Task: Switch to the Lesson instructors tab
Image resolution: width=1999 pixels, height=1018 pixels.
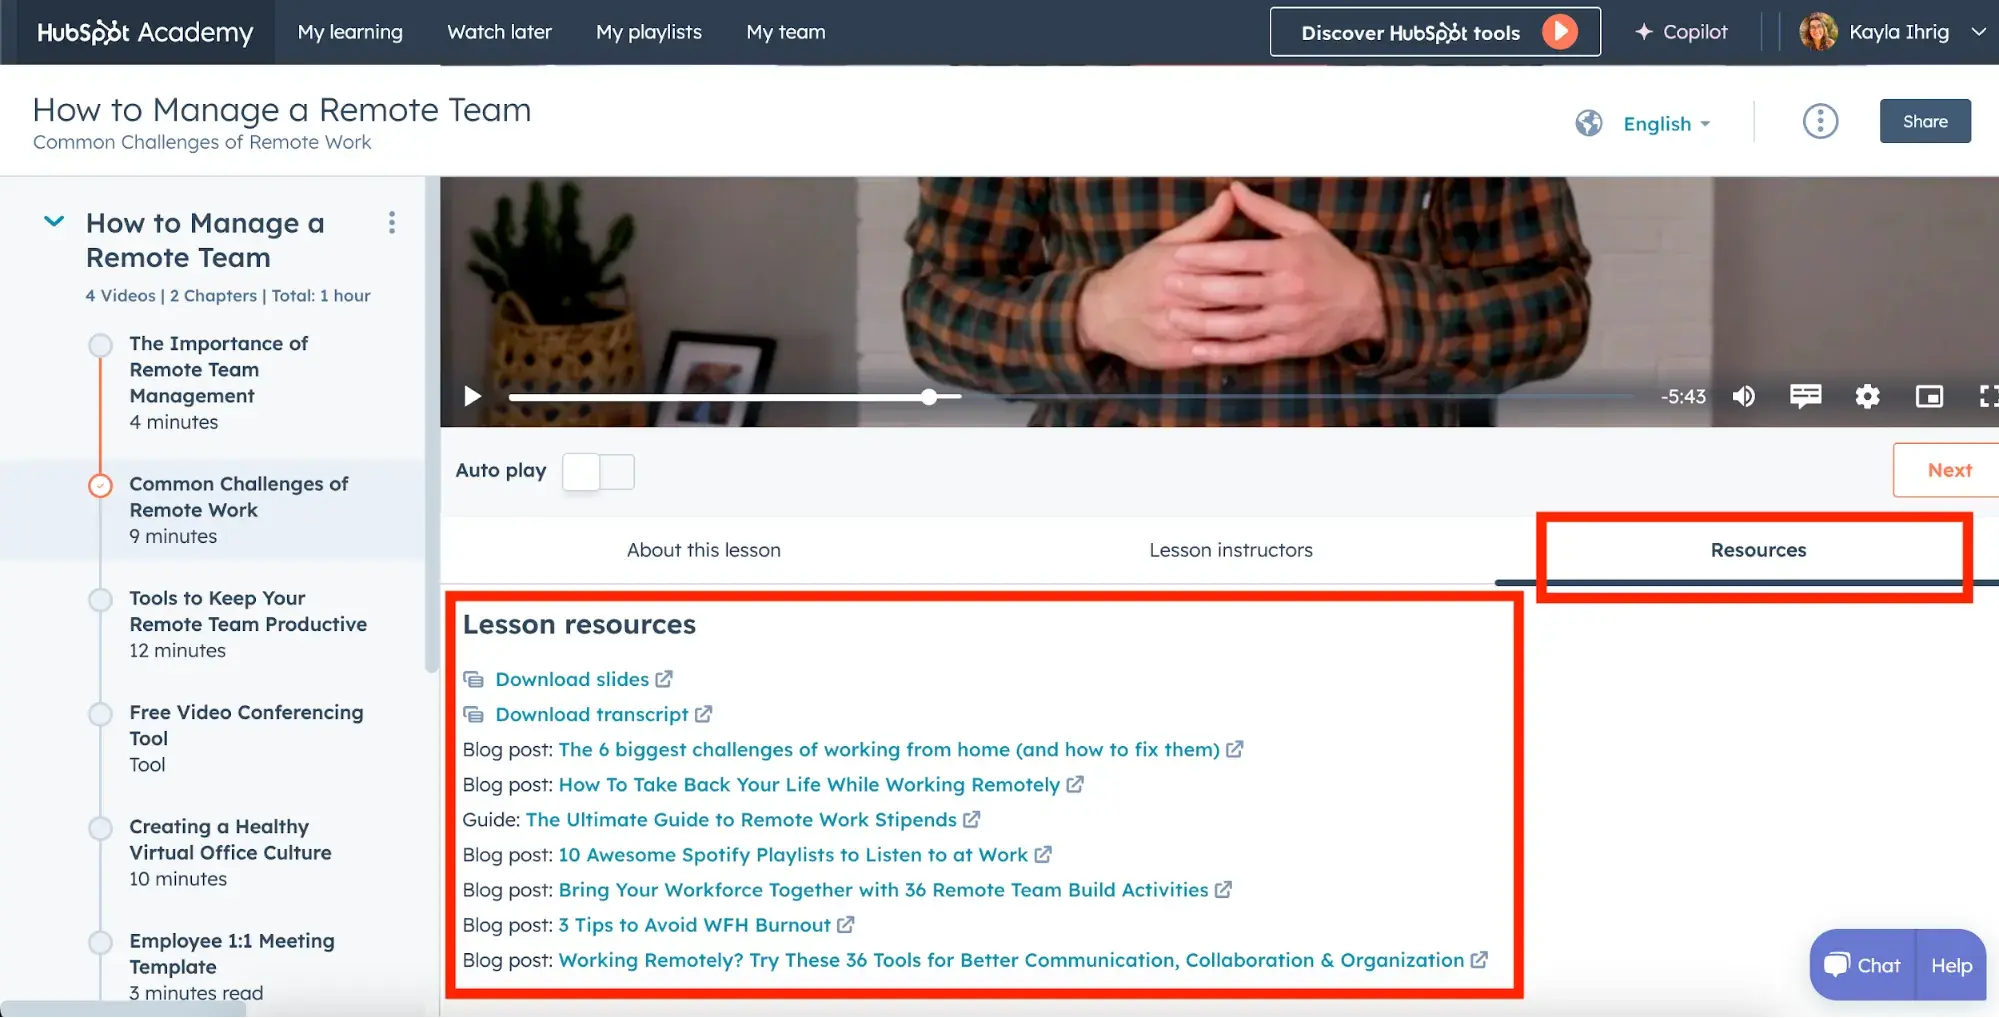Action: click(x=1230, y=550)
